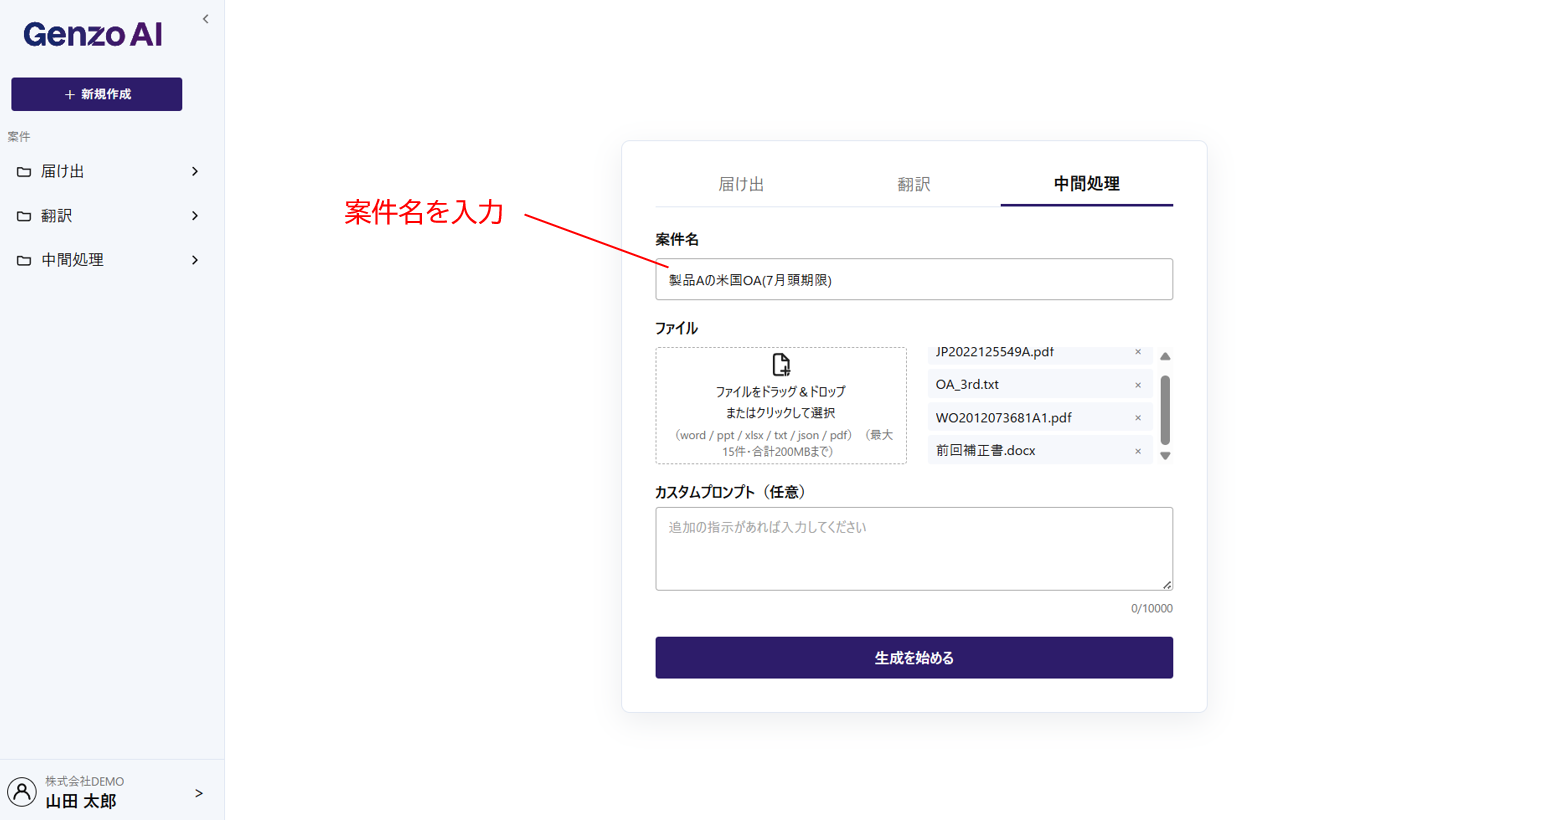Remove file WO2012073681A1.pdf
Viewport: 1547px width, 821px height.
(x=1137, y=418)
